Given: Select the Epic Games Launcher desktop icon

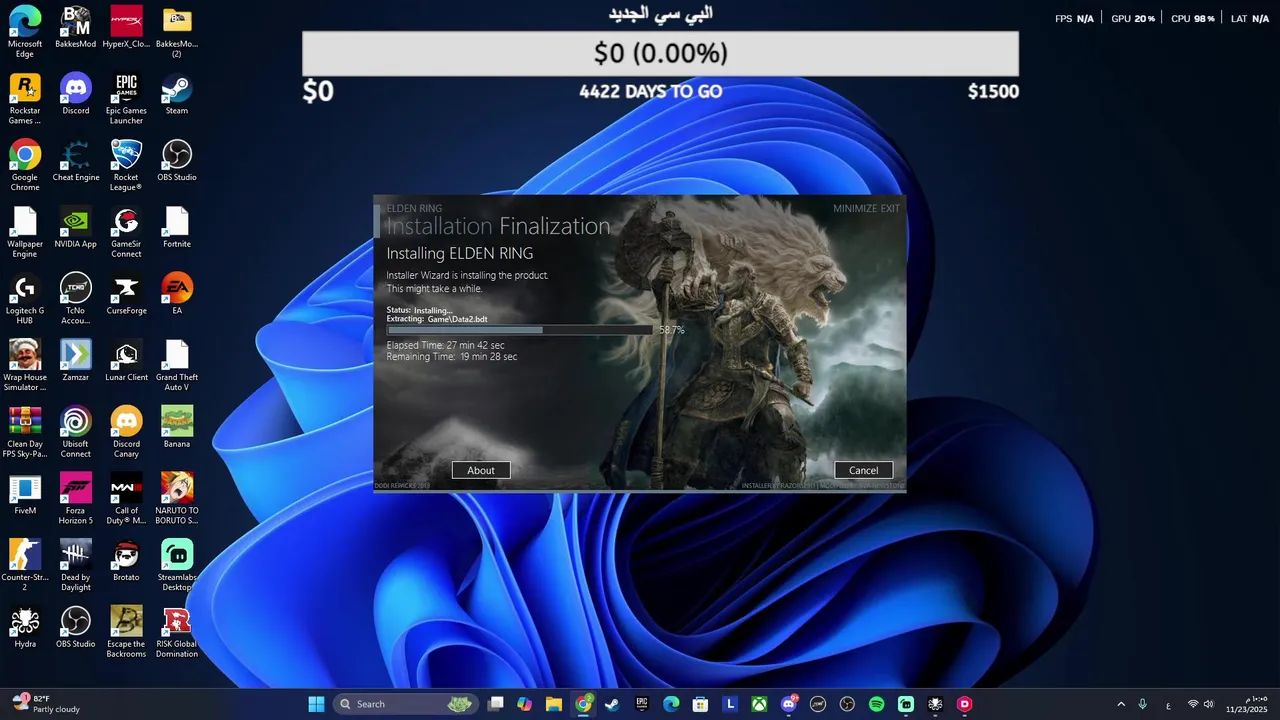Looking at the screenshot, I should click(126, 98).
